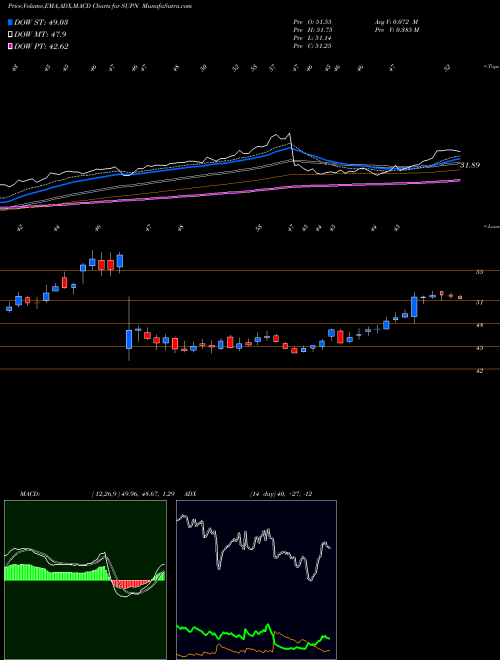Click the 45 price axis label
Screen dimensions: 500x660
click(479, 348)
